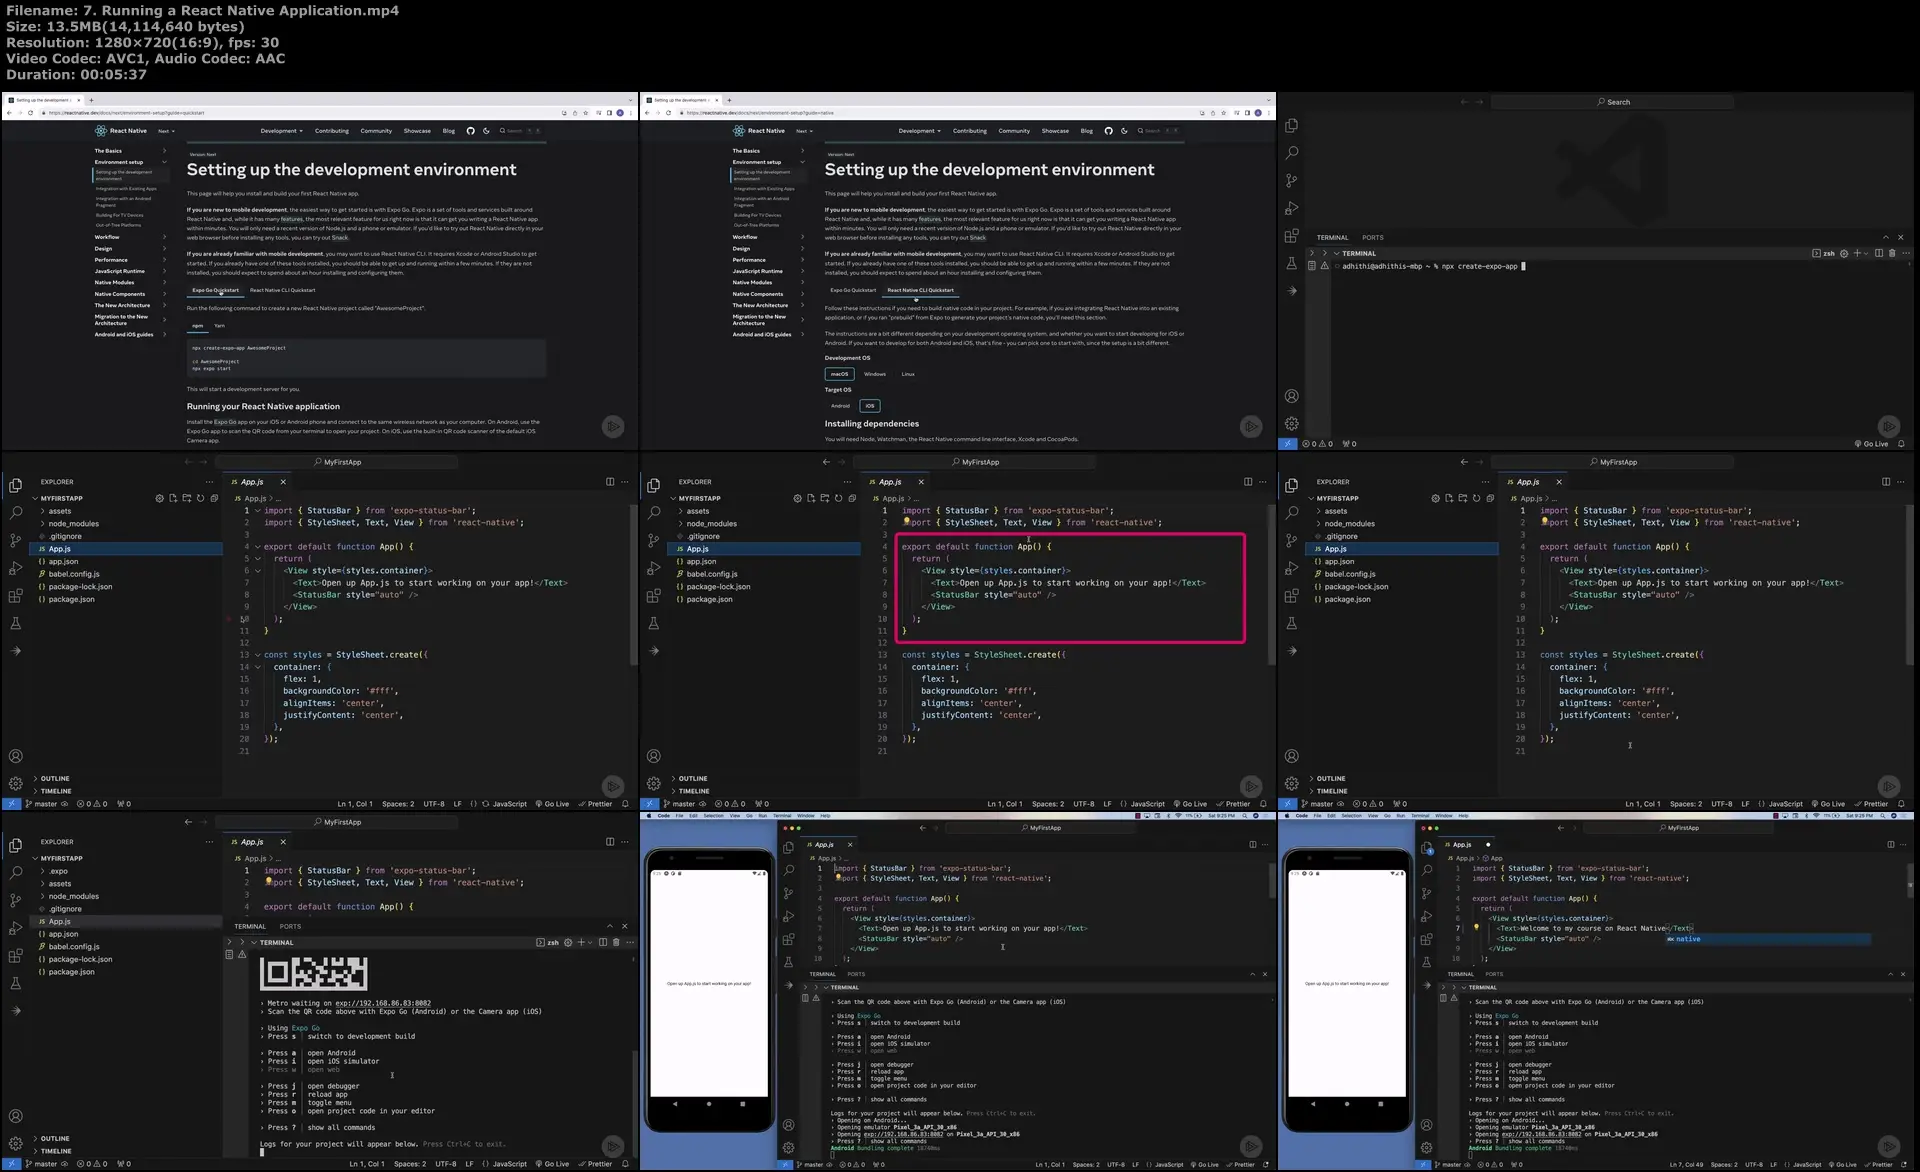Open Community link on Yarn-tab docs page

(x=376, y=131)
